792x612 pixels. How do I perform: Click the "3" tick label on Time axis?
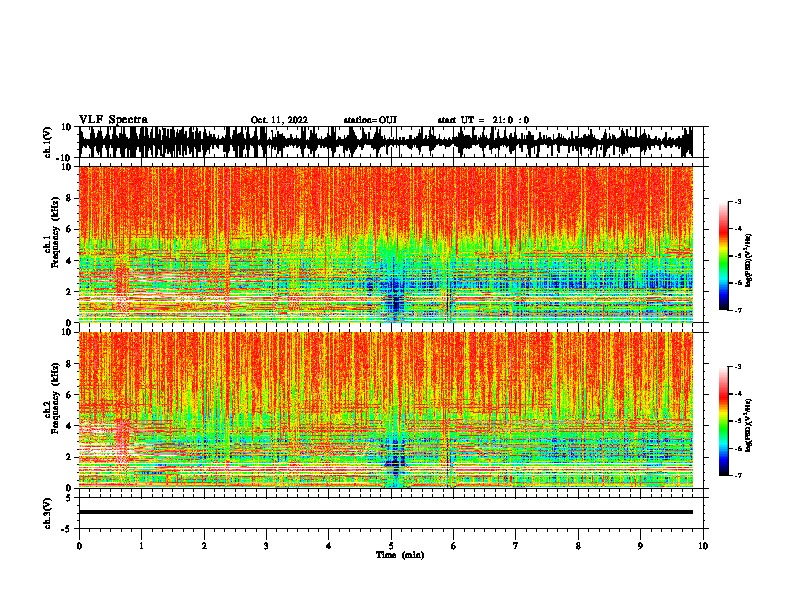coord(266,546)
